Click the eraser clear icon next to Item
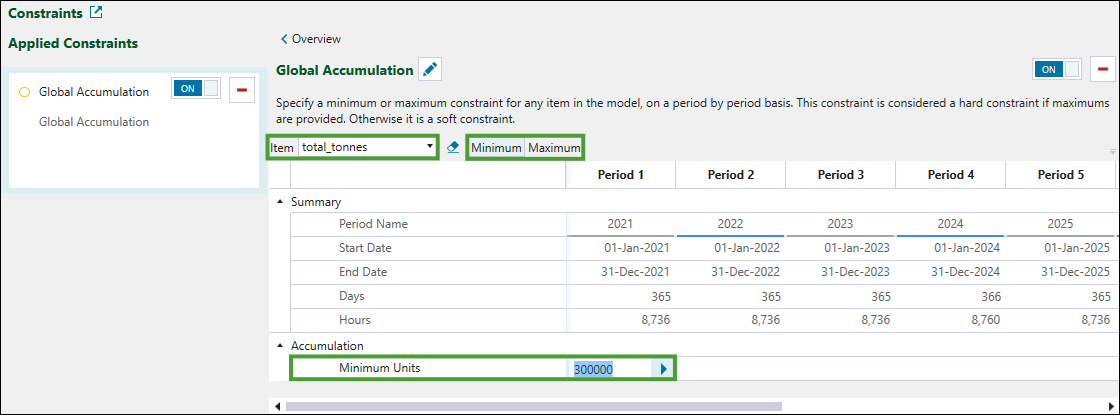The width and height of the screenshot is (1120, 415). pos(453,147)
